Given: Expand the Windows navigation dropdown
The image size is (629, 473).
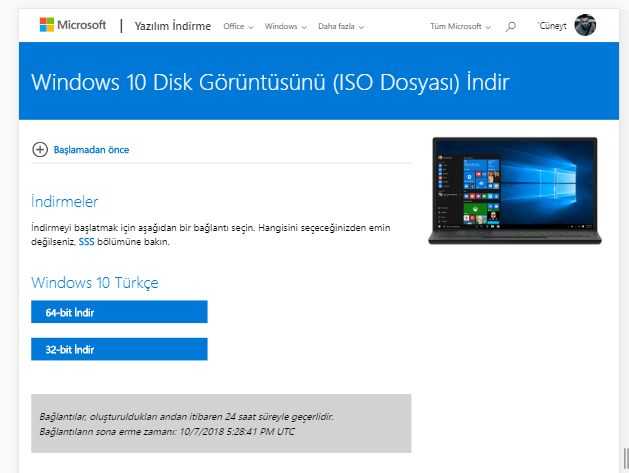Looking at the screenshot, I should [287, 27].
